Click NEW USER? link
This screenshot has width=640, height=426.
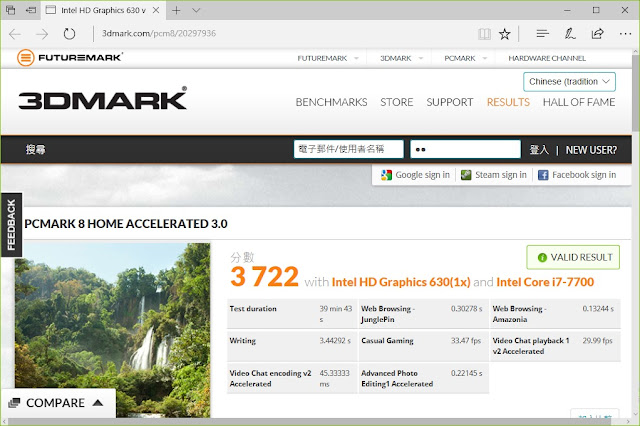pyautogui.click(x=591, y=150)
